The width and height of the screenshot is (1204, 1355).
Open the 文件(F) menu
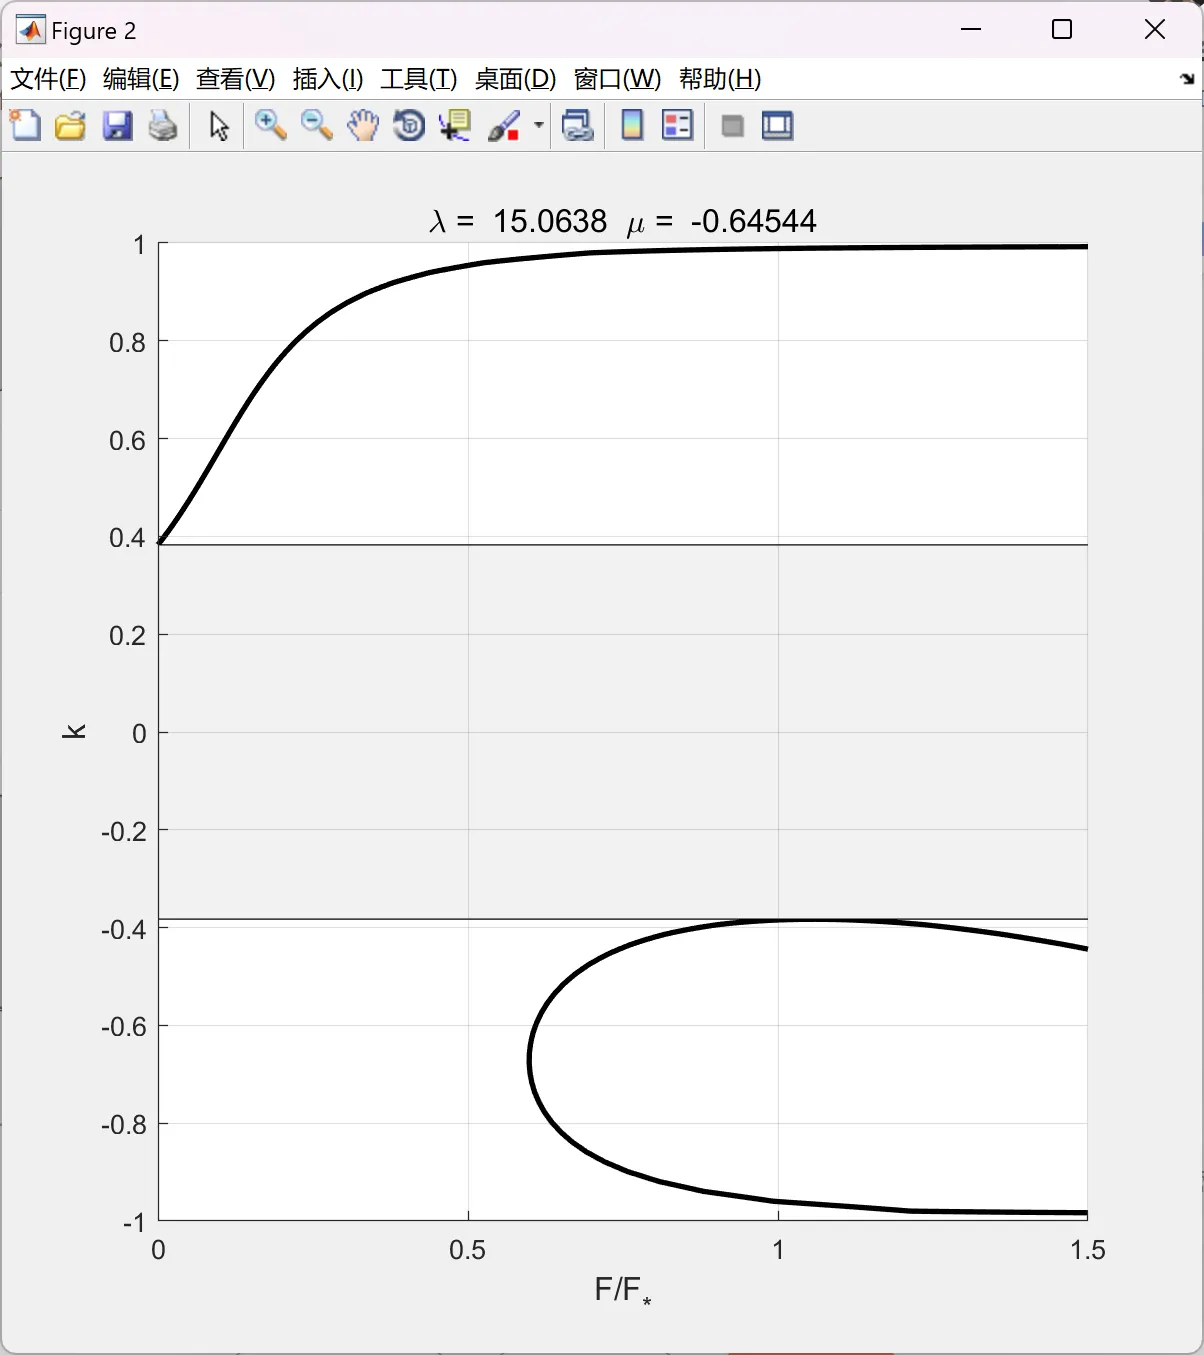[48, 79]
